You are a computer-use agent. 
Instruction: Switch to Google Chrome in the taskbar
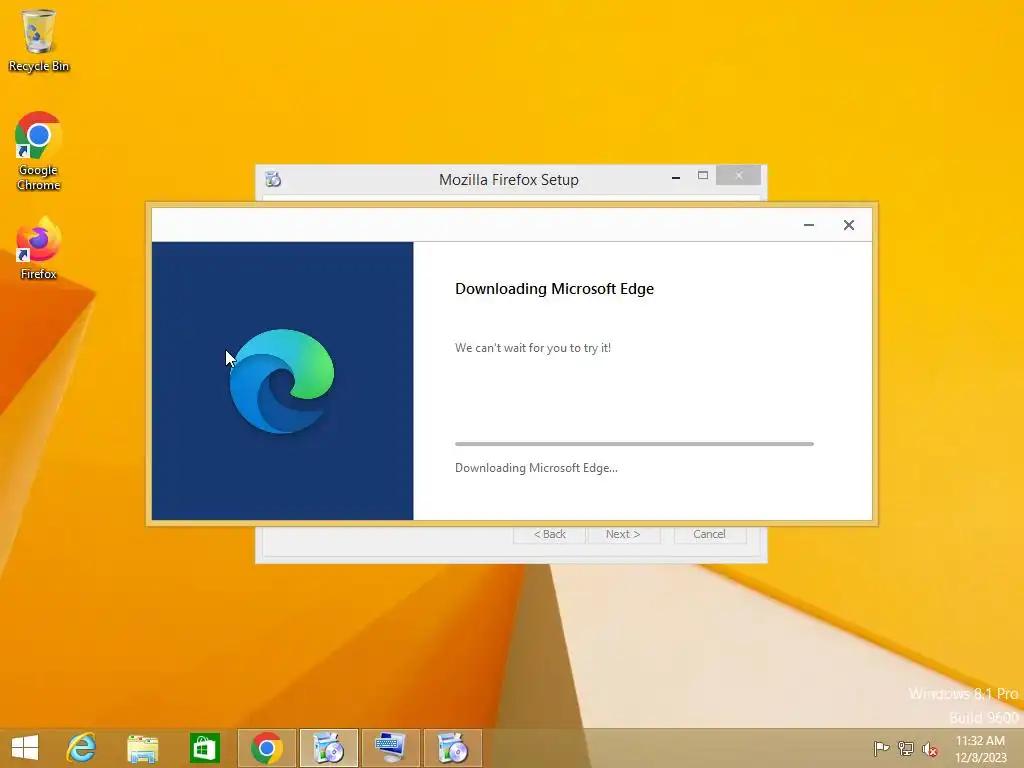click(266, 748)
